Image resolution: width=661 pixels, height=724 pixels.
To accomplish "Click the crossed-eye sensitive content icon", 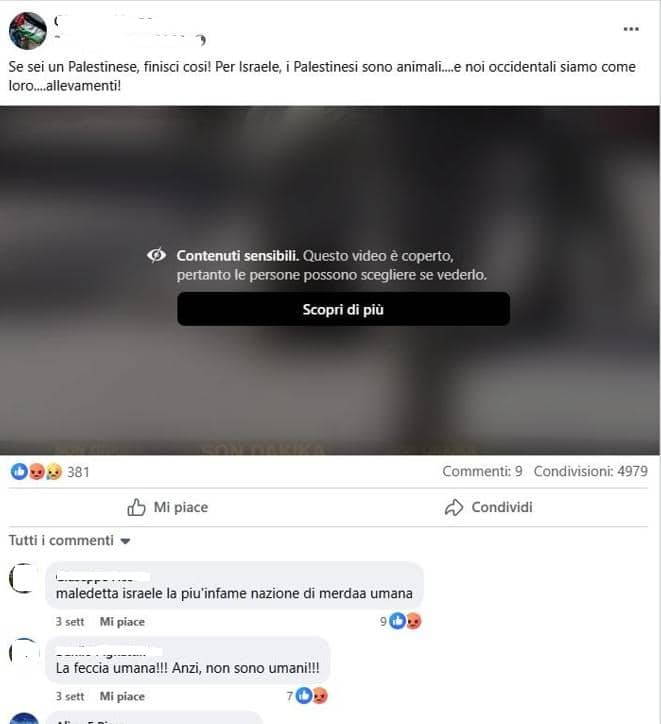I will [x=156, y=255].
